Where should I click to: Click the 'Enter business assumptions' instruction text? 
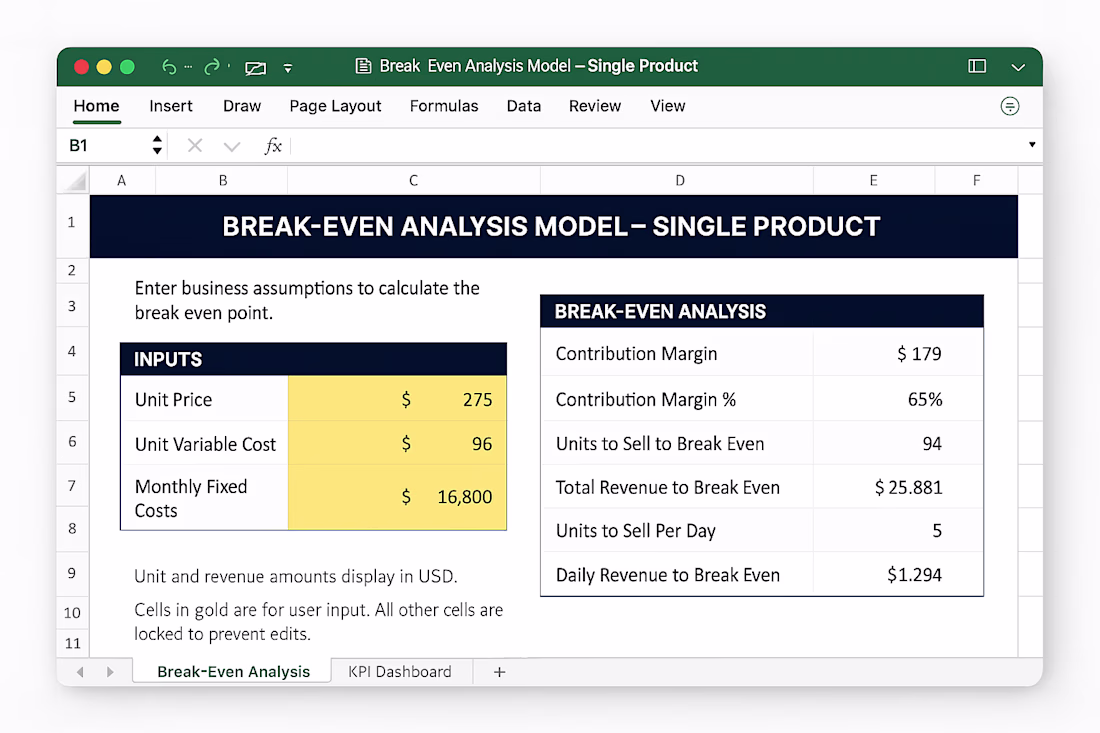coord(307,300)
